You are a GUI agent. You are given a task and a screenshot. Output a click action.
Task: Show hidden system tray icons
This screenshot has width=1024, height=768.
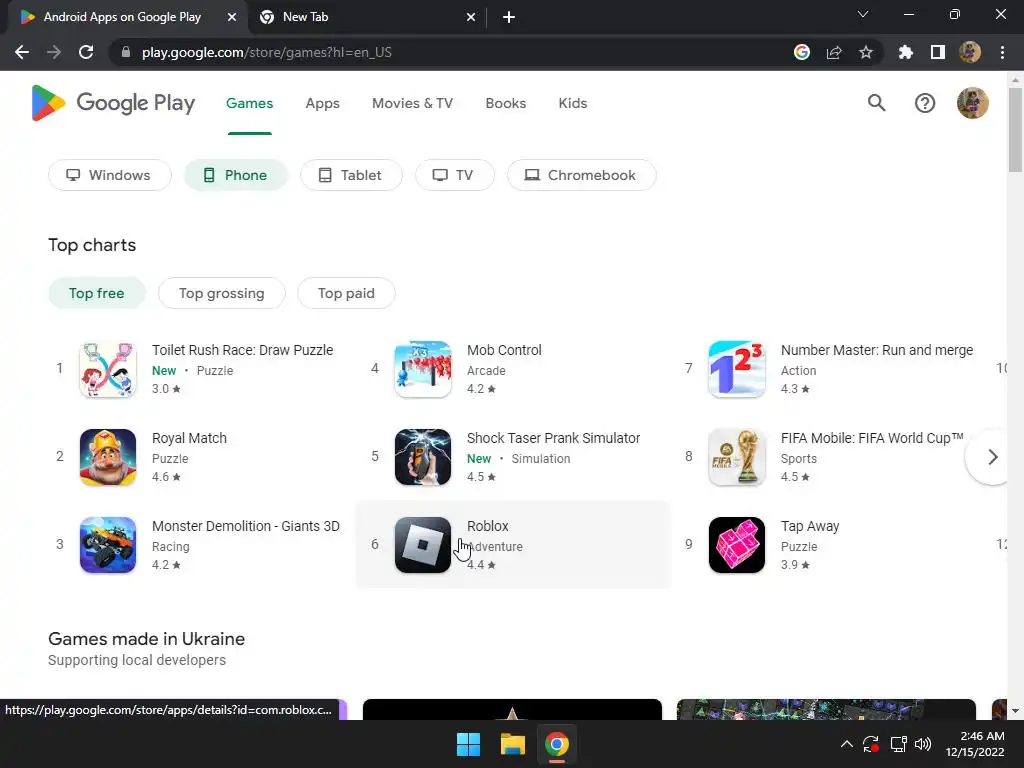click(846, 744)
